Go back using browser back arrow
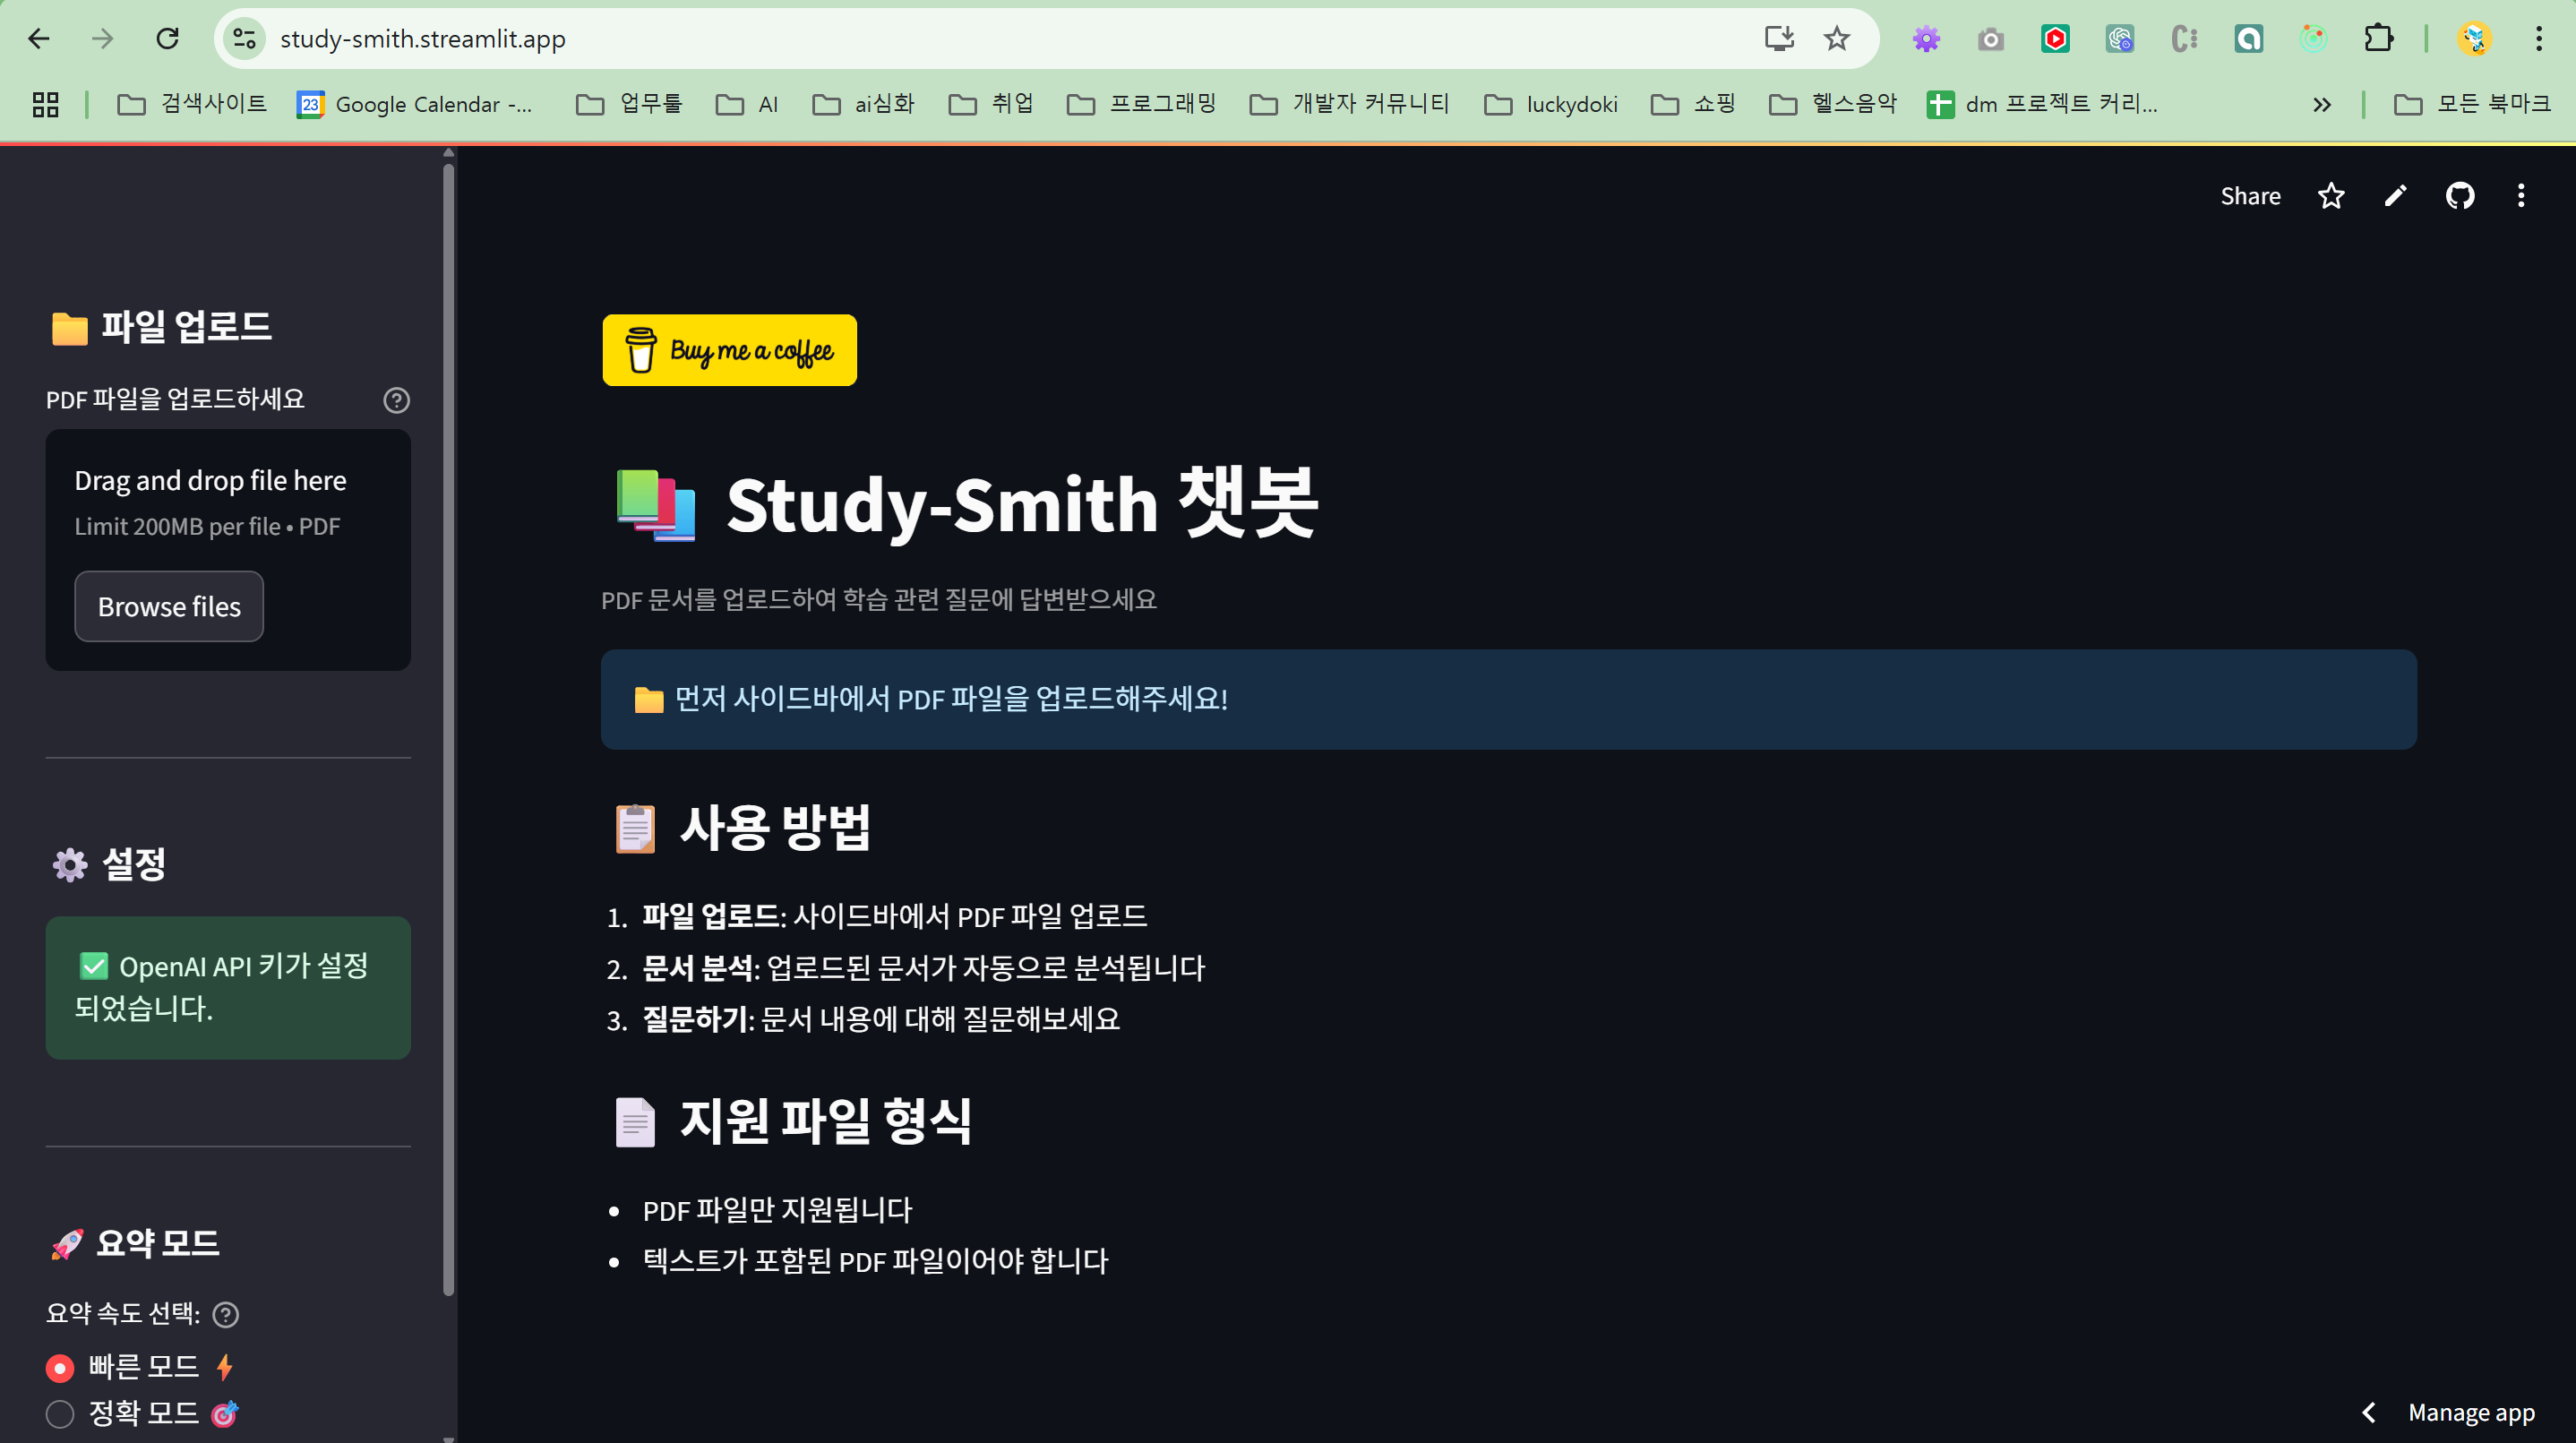 click(x=38, y=39)
